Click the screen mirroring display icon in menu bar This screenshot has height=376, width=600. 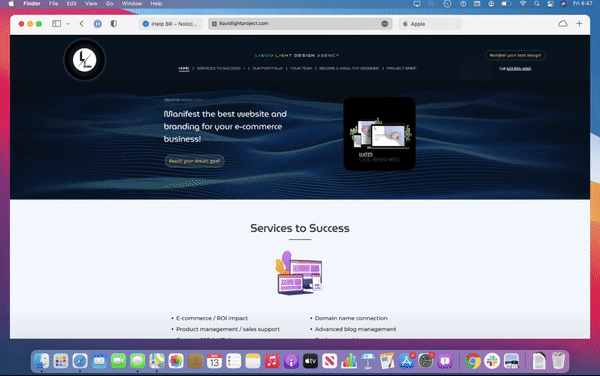(x=417, y=4)
